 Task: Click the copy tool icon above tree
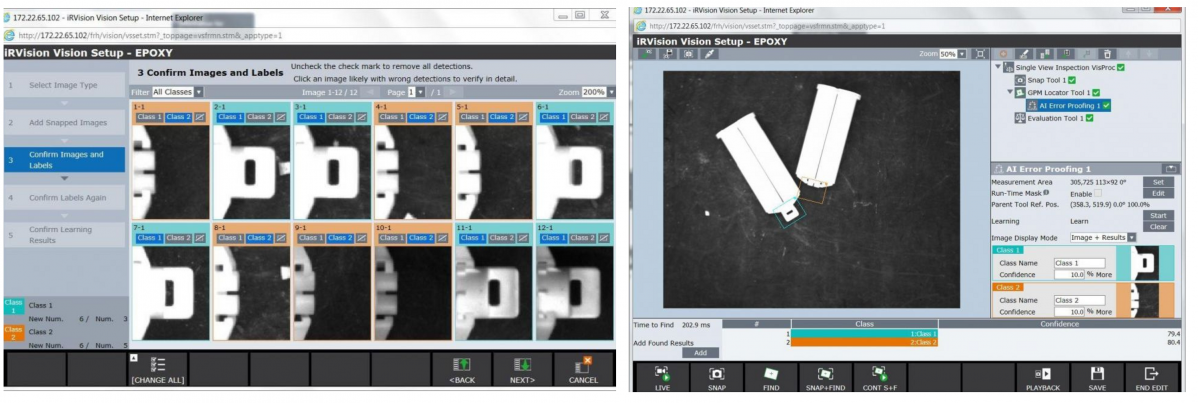point(1045,54)
